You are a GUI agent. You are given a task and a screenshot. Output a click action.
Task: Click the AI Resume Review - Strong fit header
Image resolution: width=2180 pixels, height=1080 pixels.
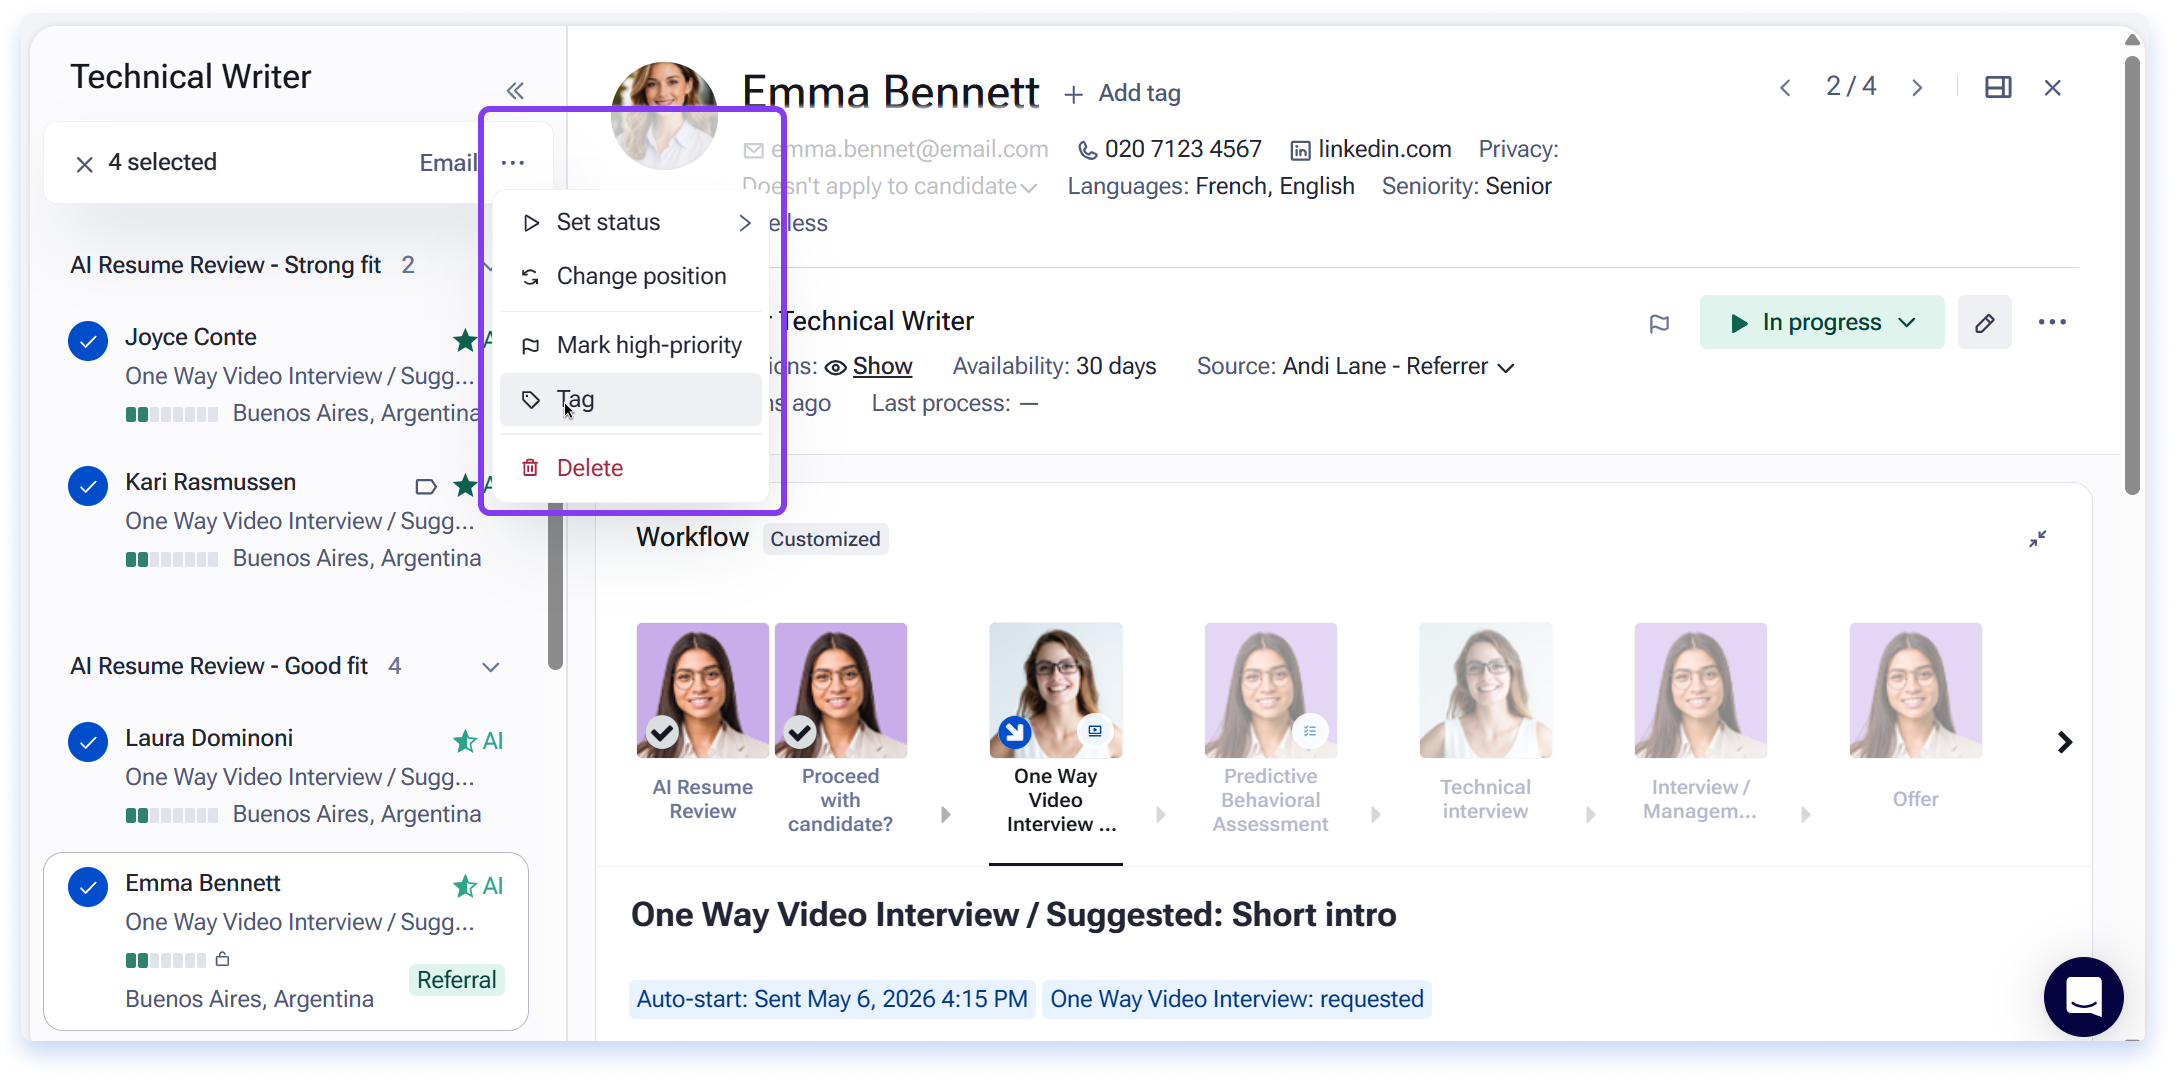click(226, 265)
